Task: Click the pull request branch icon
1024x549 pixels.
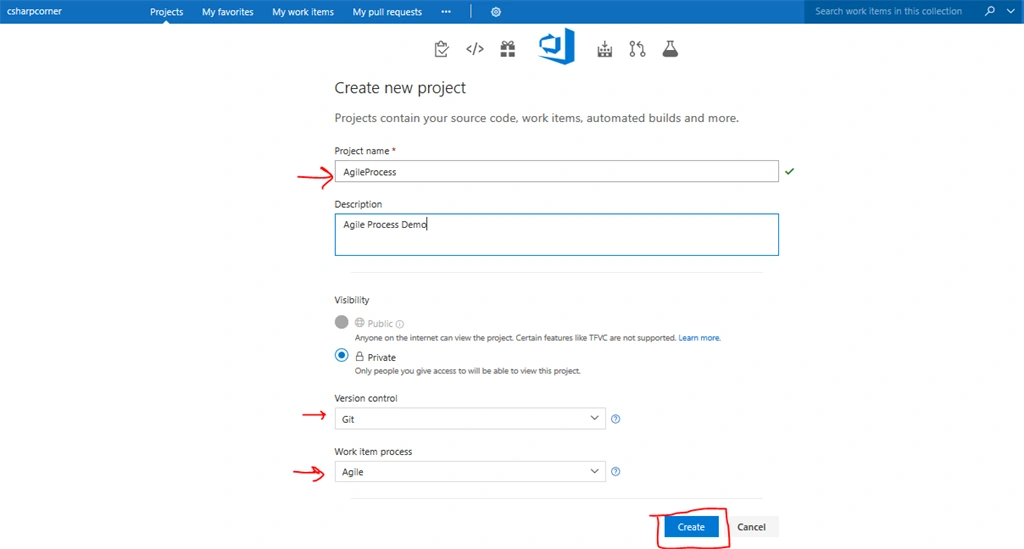Action: point(637,49)
